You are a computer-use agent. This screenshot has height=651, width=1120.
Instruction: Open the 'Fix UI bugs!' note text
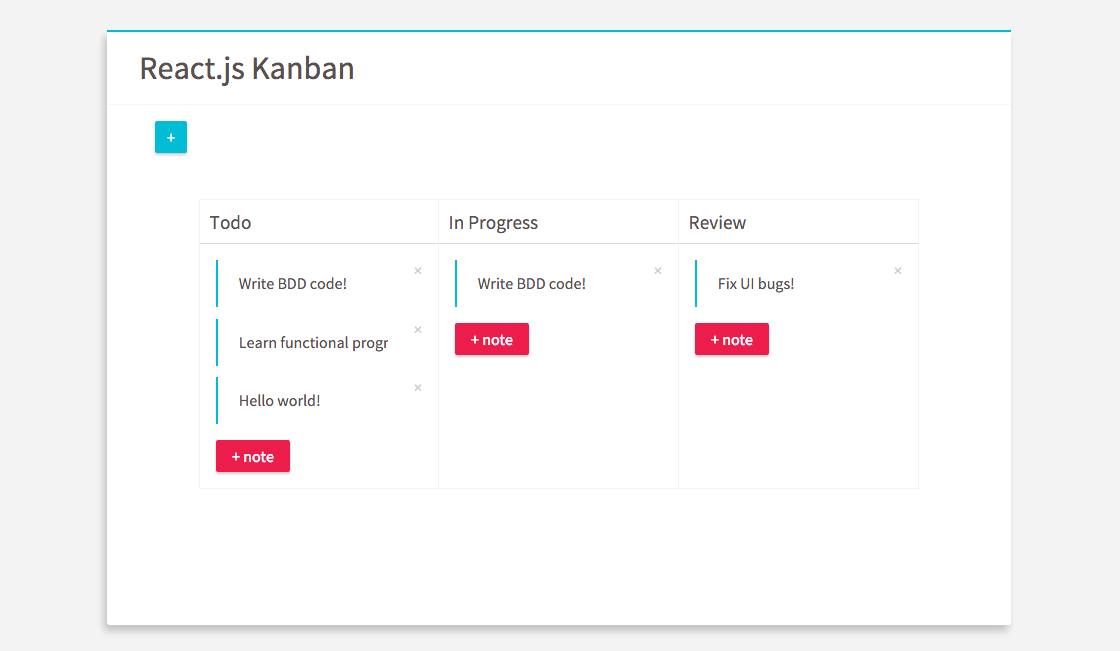click(756, 284)
